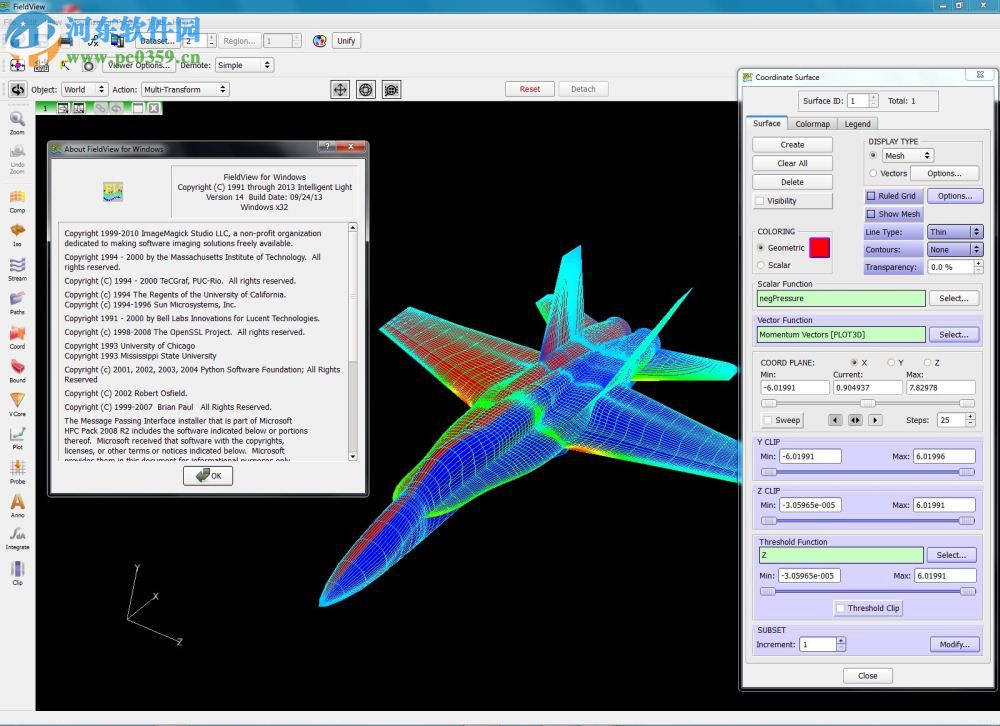This screenshot has height=726, width=1000.
Task: Switch to the Colormap tab
Action: click(812, 124)
